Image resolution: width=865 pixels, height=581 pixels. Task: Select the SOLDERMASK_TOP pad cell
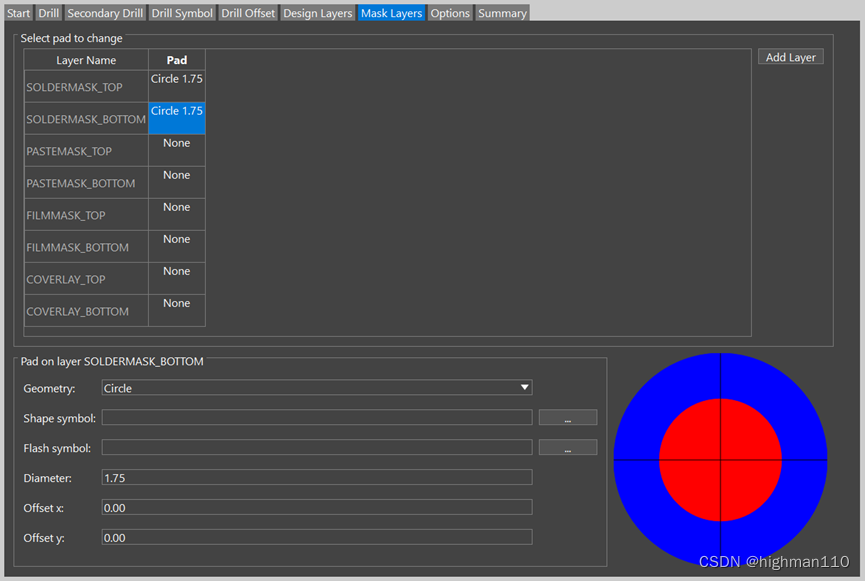pos(177,86)
